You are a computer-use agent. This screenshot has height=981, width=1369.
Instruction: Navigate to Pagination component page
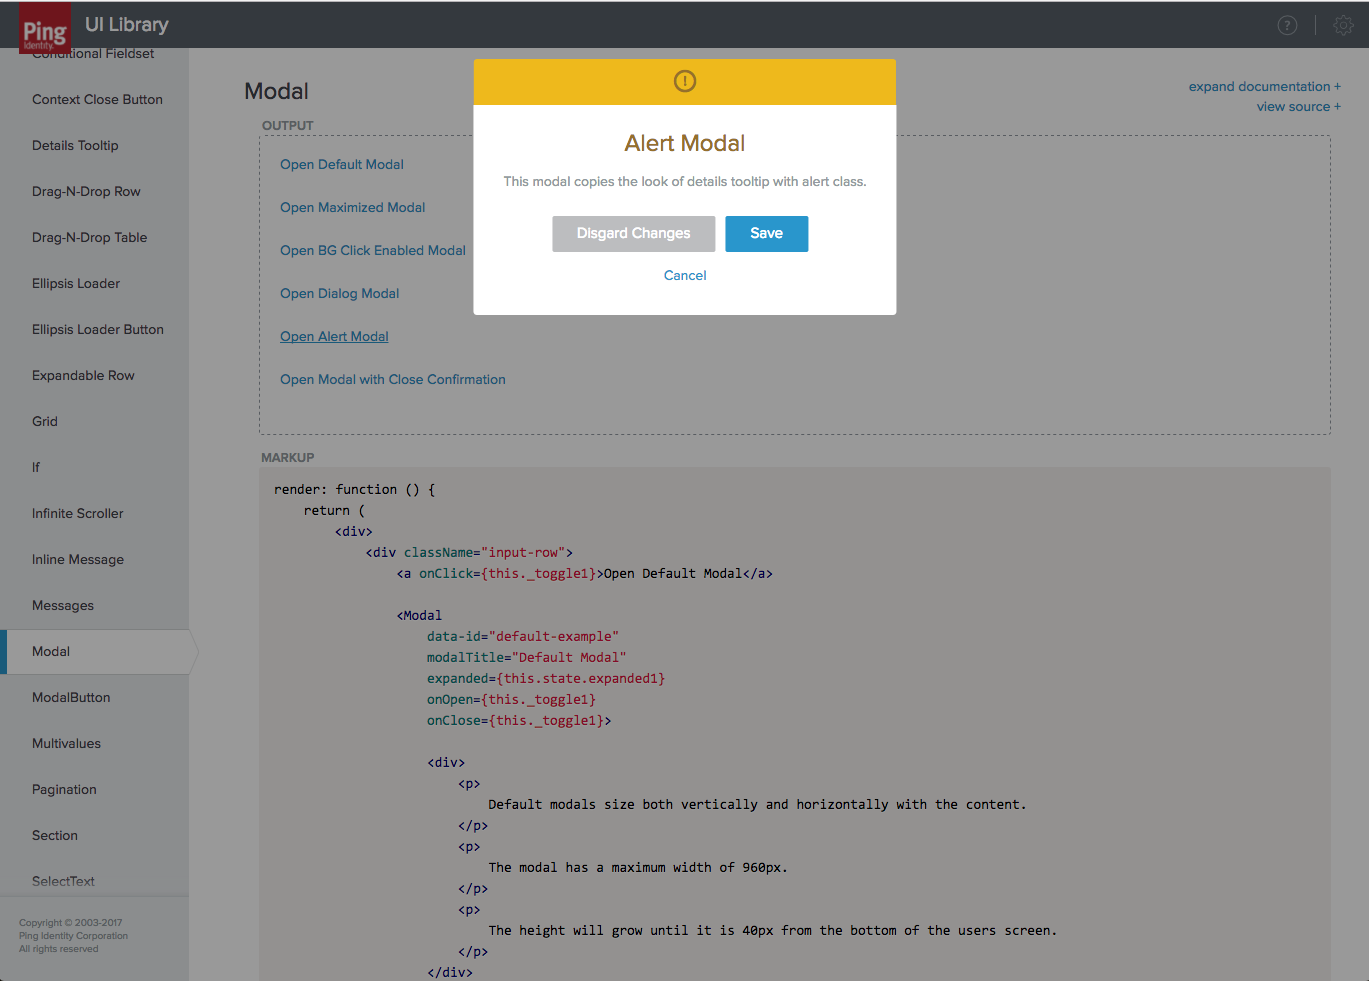[x=64, y=790]
